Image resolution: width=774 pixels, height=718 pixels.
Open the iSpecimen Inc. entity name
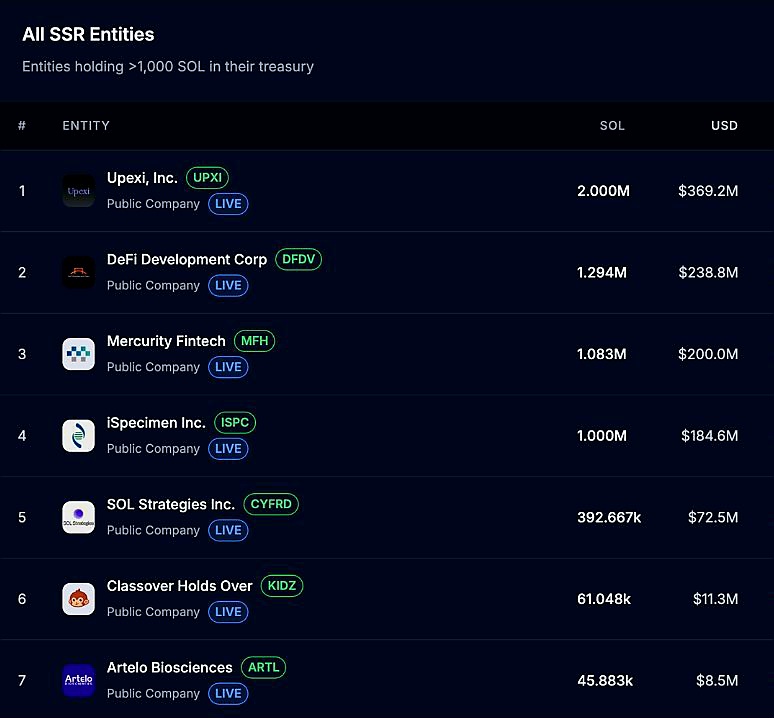[156, 423]
